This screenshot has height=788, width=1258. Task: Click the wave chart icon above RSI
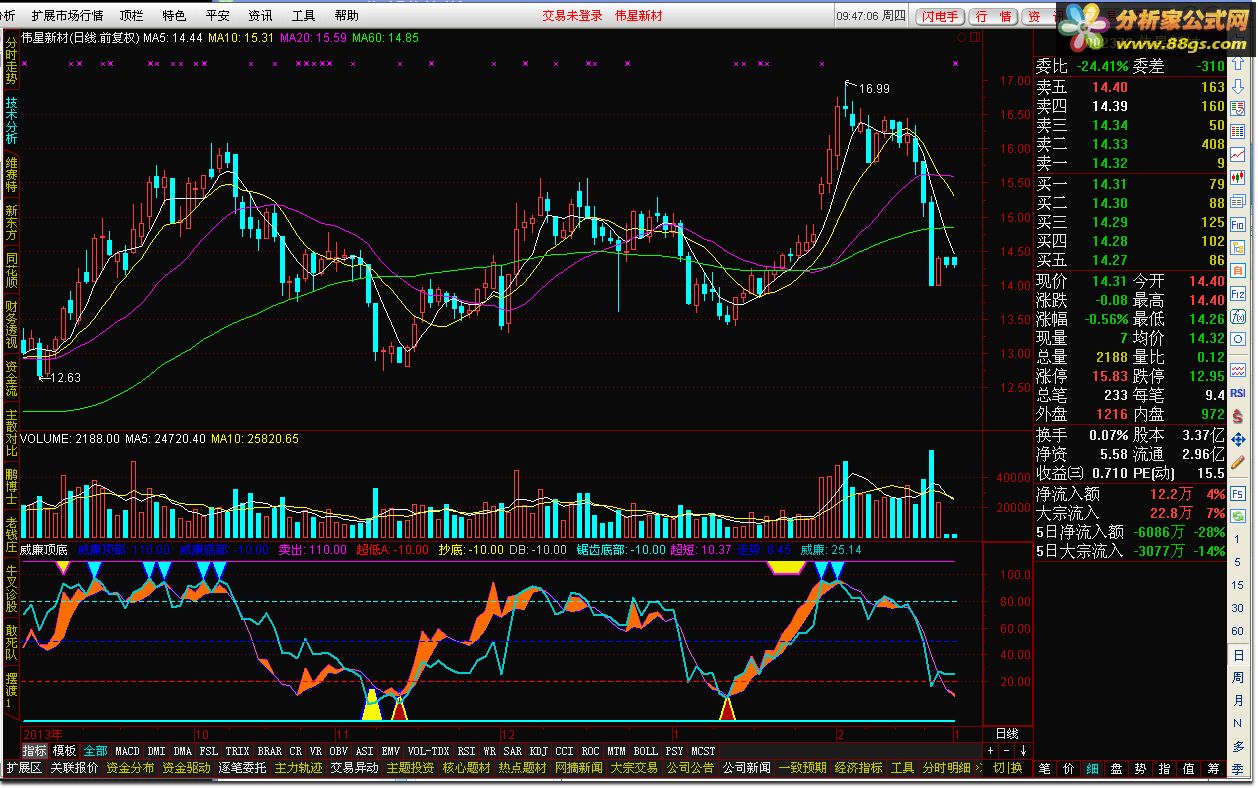1238,370
